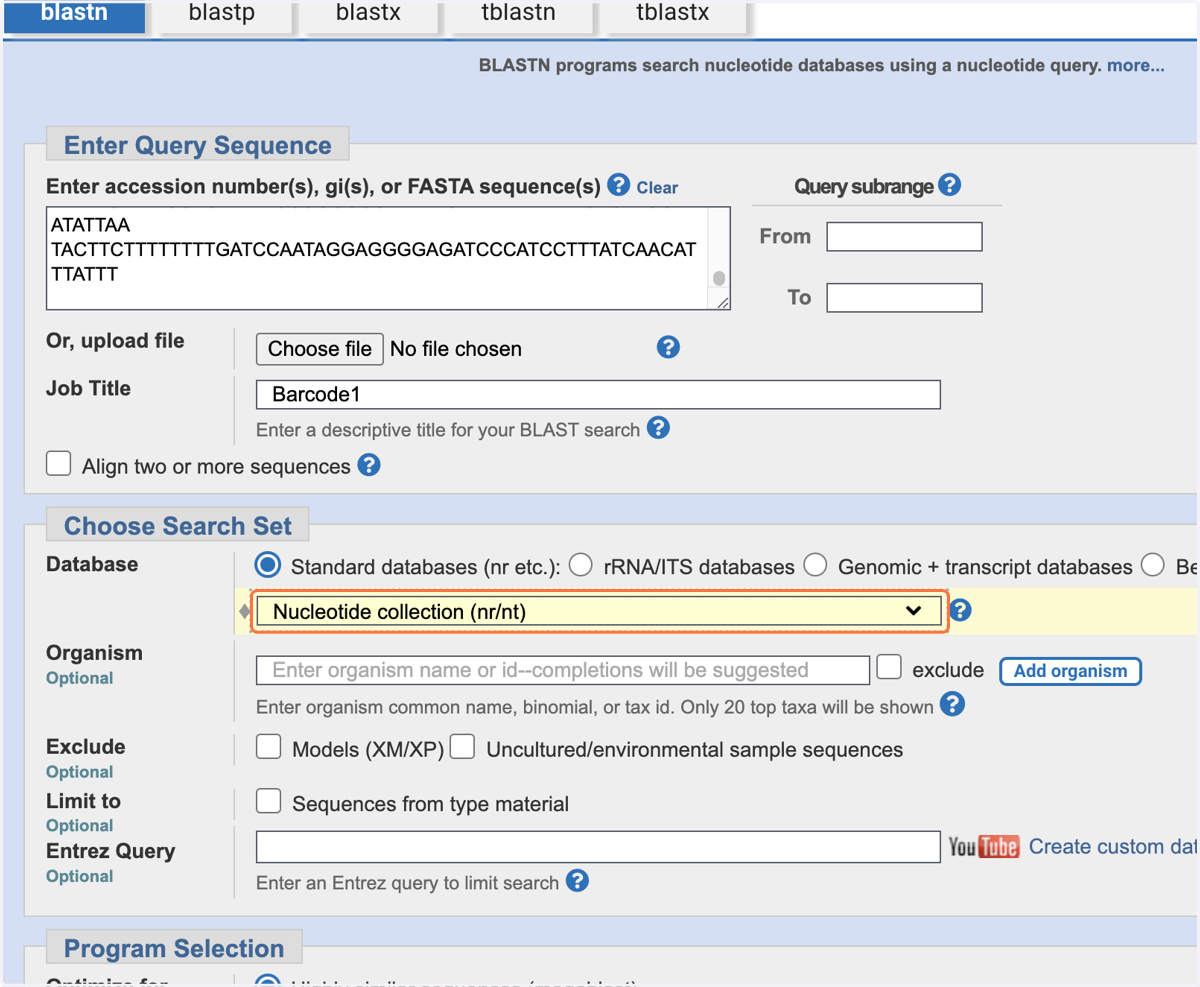Image resolution: width=1200 pixels, height=987 pixels.
Task: Click the query sequence scrollbar thumb
Action: pyautogui.click(x=718, y=278)
